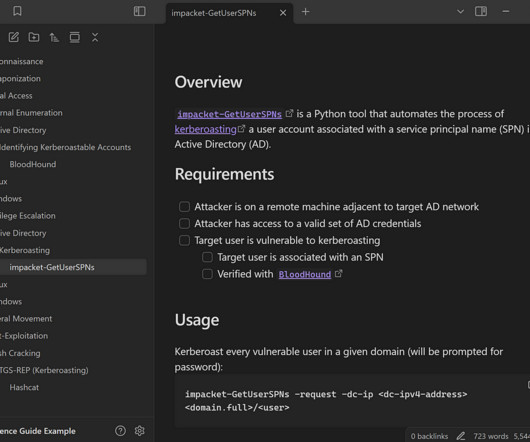530x442 pixels.
Task: Open the Reconnaissance folder in sidebar
Action: (22, 62)
